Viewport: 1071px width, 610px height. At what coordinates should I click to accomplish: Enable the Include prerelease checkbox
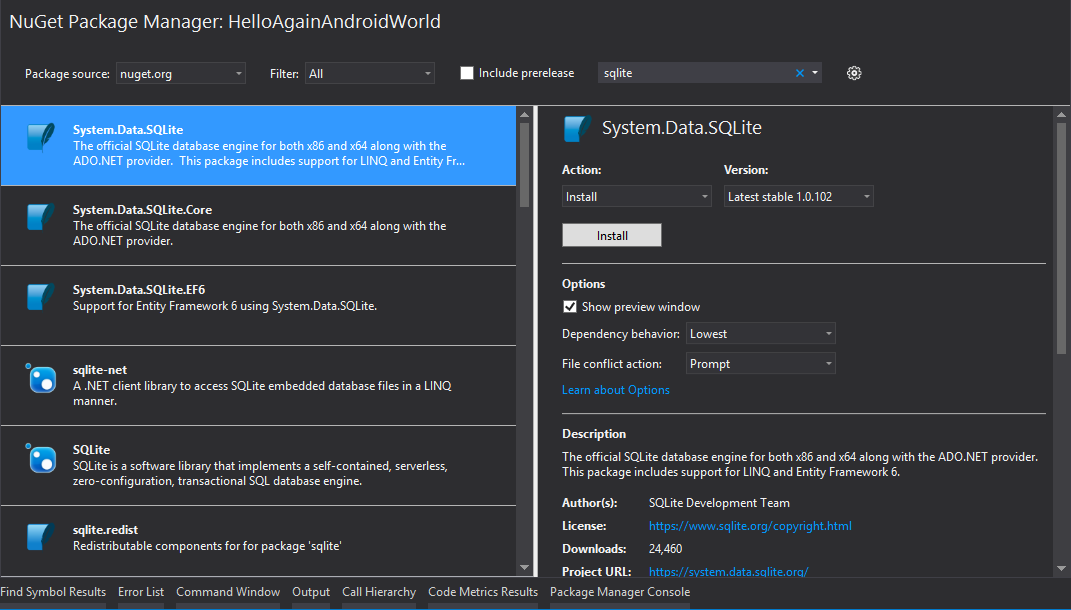coord(467,73)
